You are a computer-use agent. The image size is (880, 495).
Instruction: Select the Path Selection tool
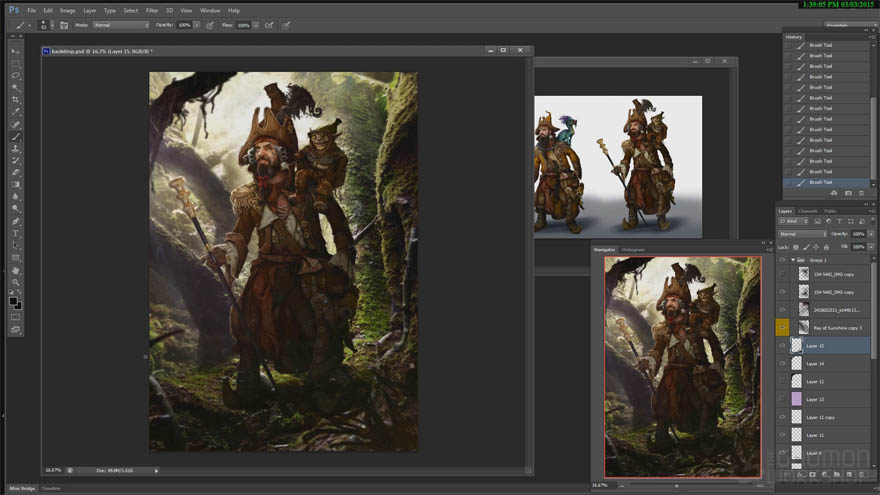coord(16,245)
